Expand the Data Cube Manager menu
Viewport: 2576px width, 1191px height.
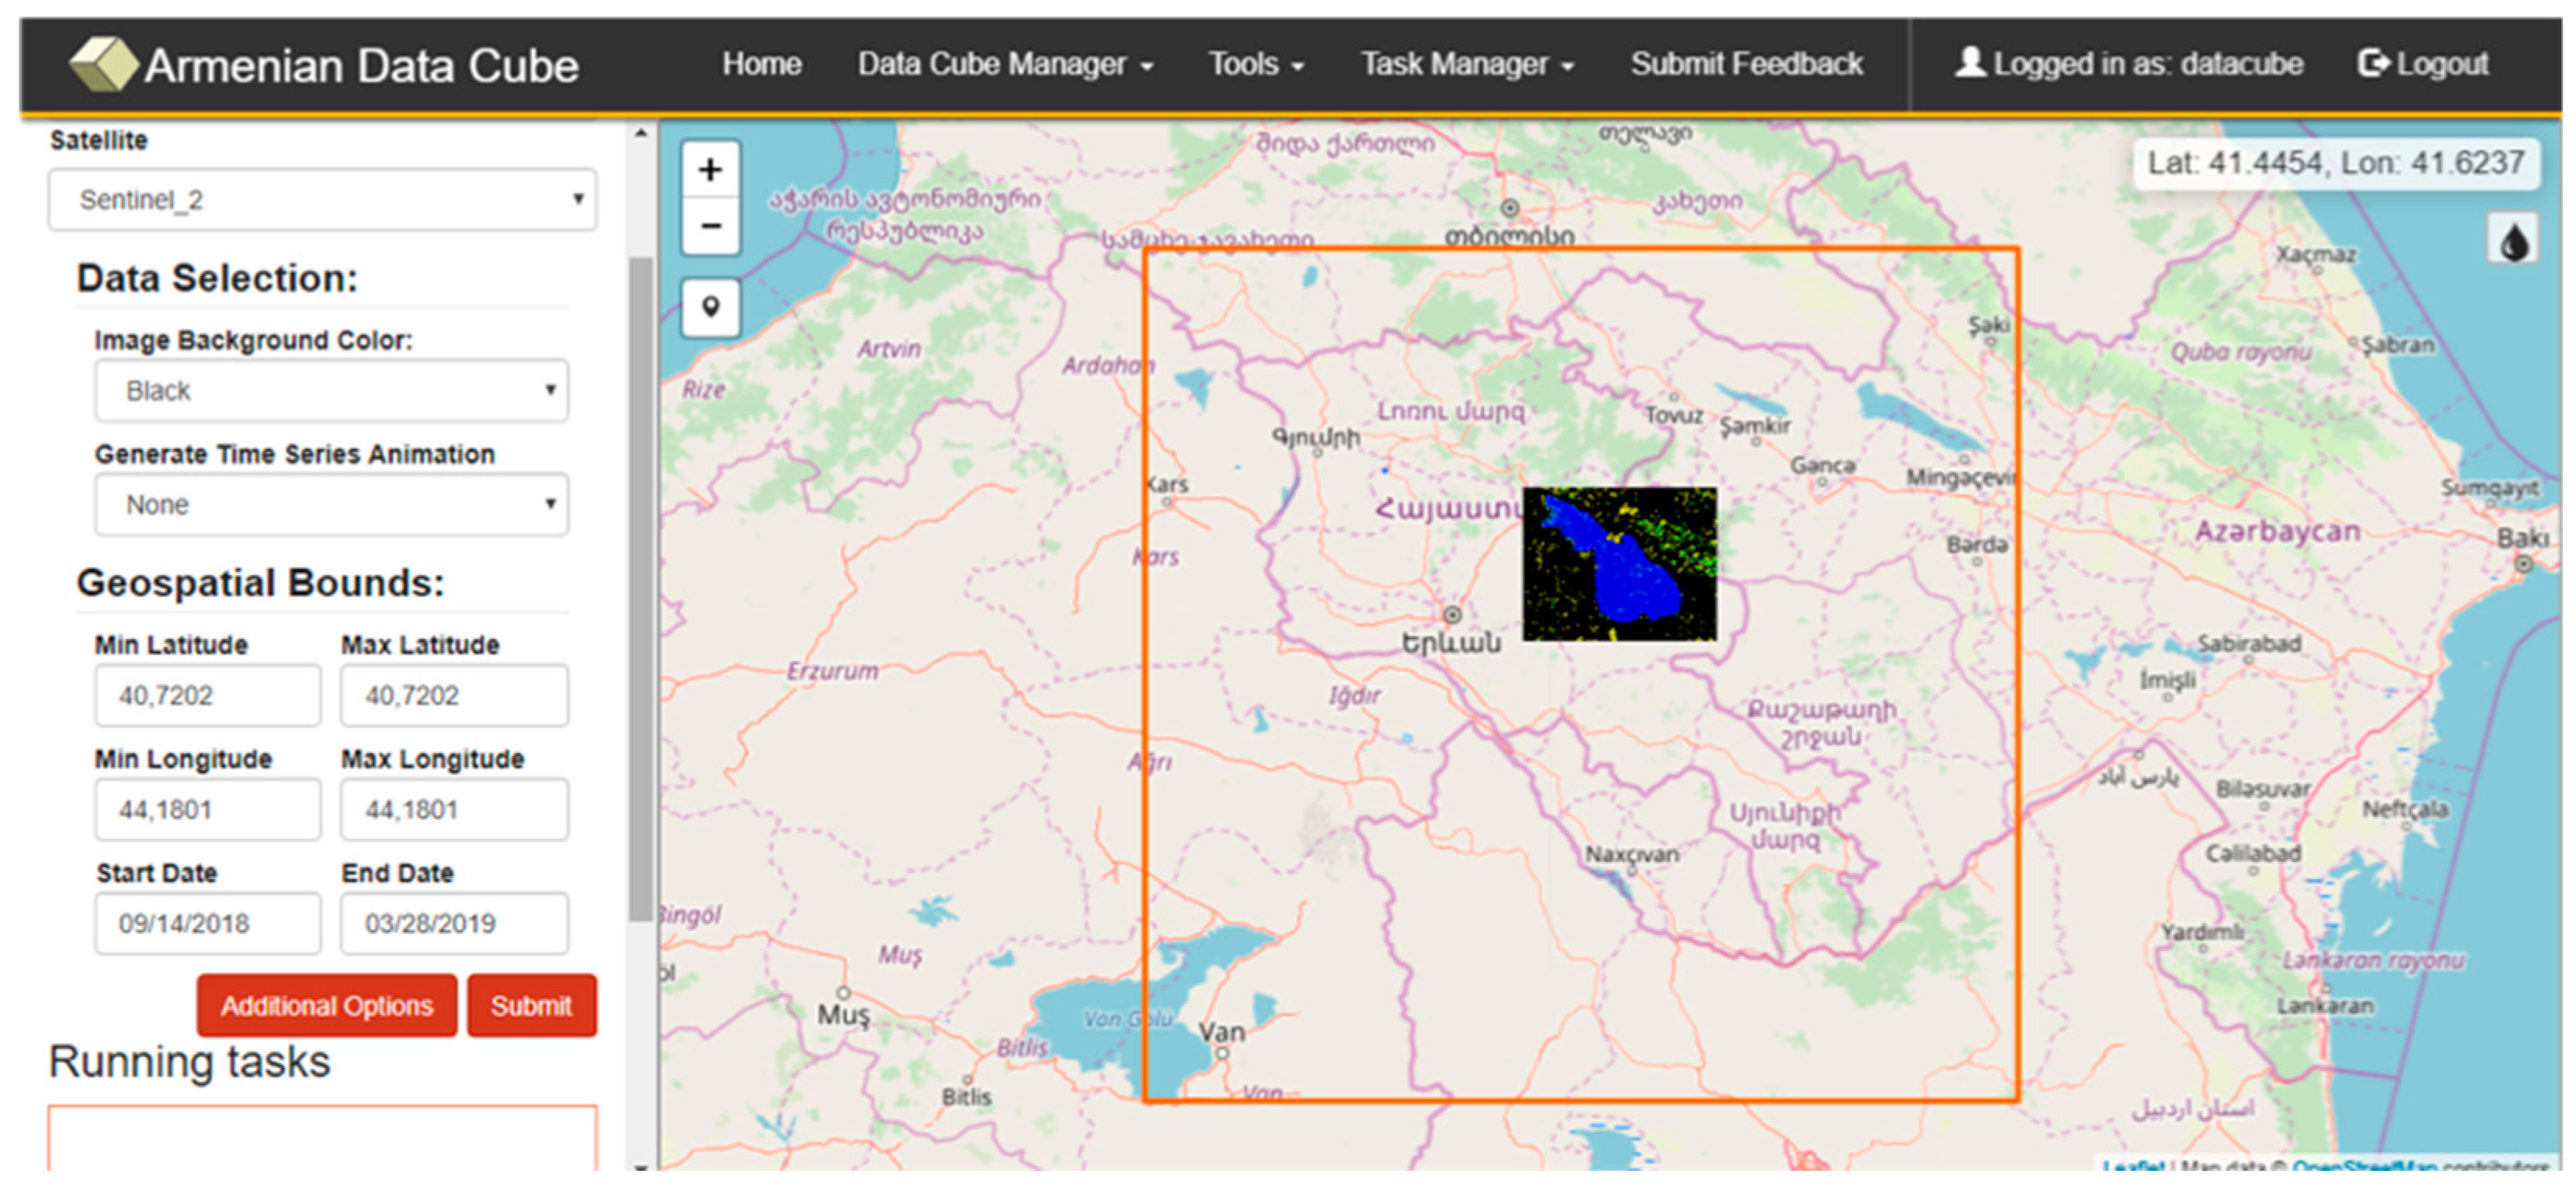point(1004,64)
